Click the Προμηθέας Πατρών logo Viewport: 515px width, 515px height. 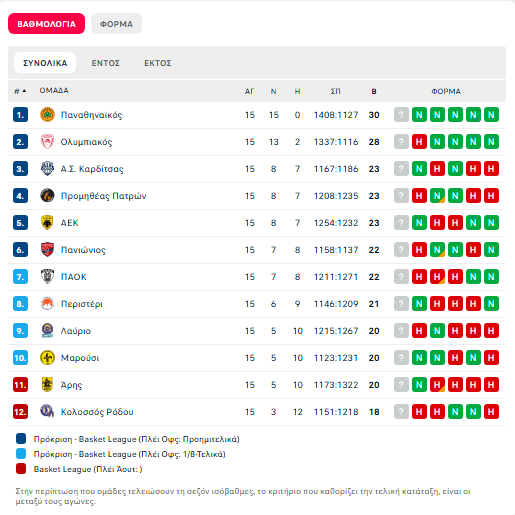(x=47, y=196)
